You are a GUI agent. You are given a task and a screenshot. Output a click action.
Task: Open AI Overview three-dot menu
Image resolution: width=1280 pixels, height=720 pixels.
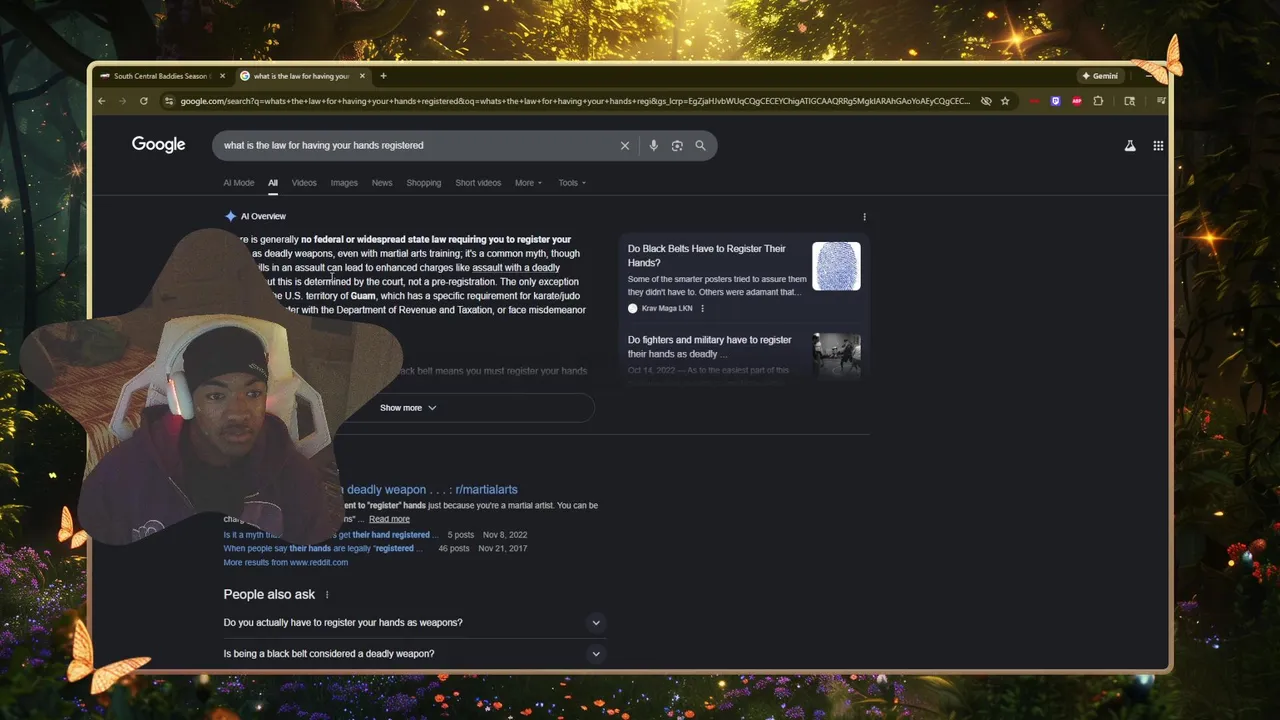(x=865, y=216)
